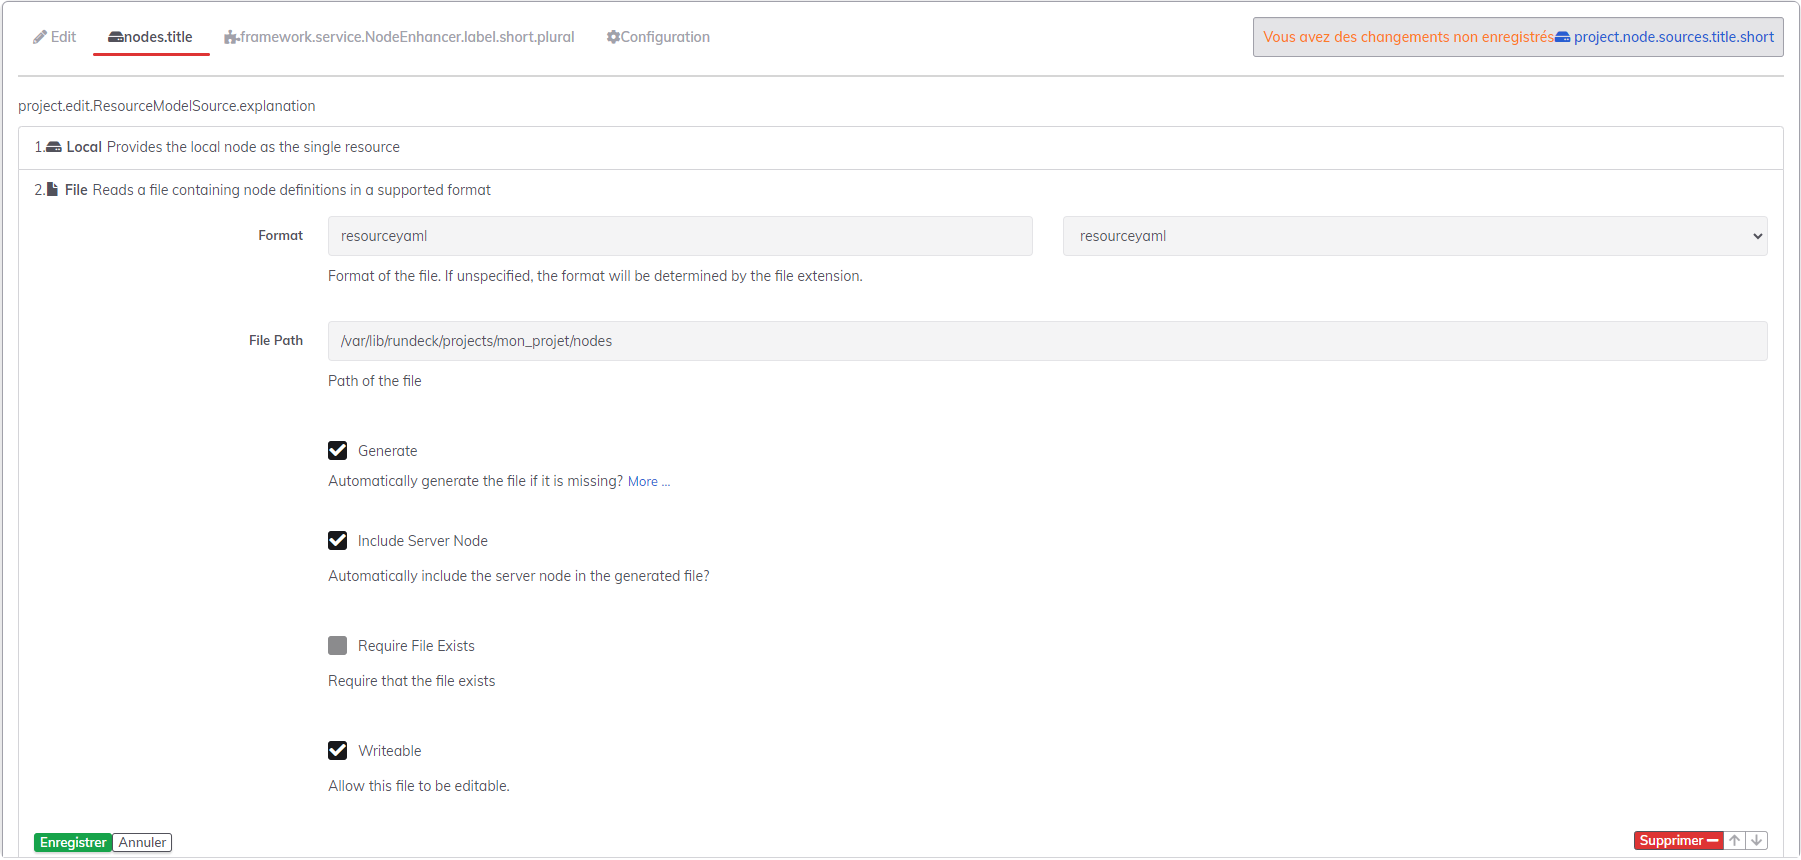
Task: Open the Edit tab
Action: click(54, 37)
